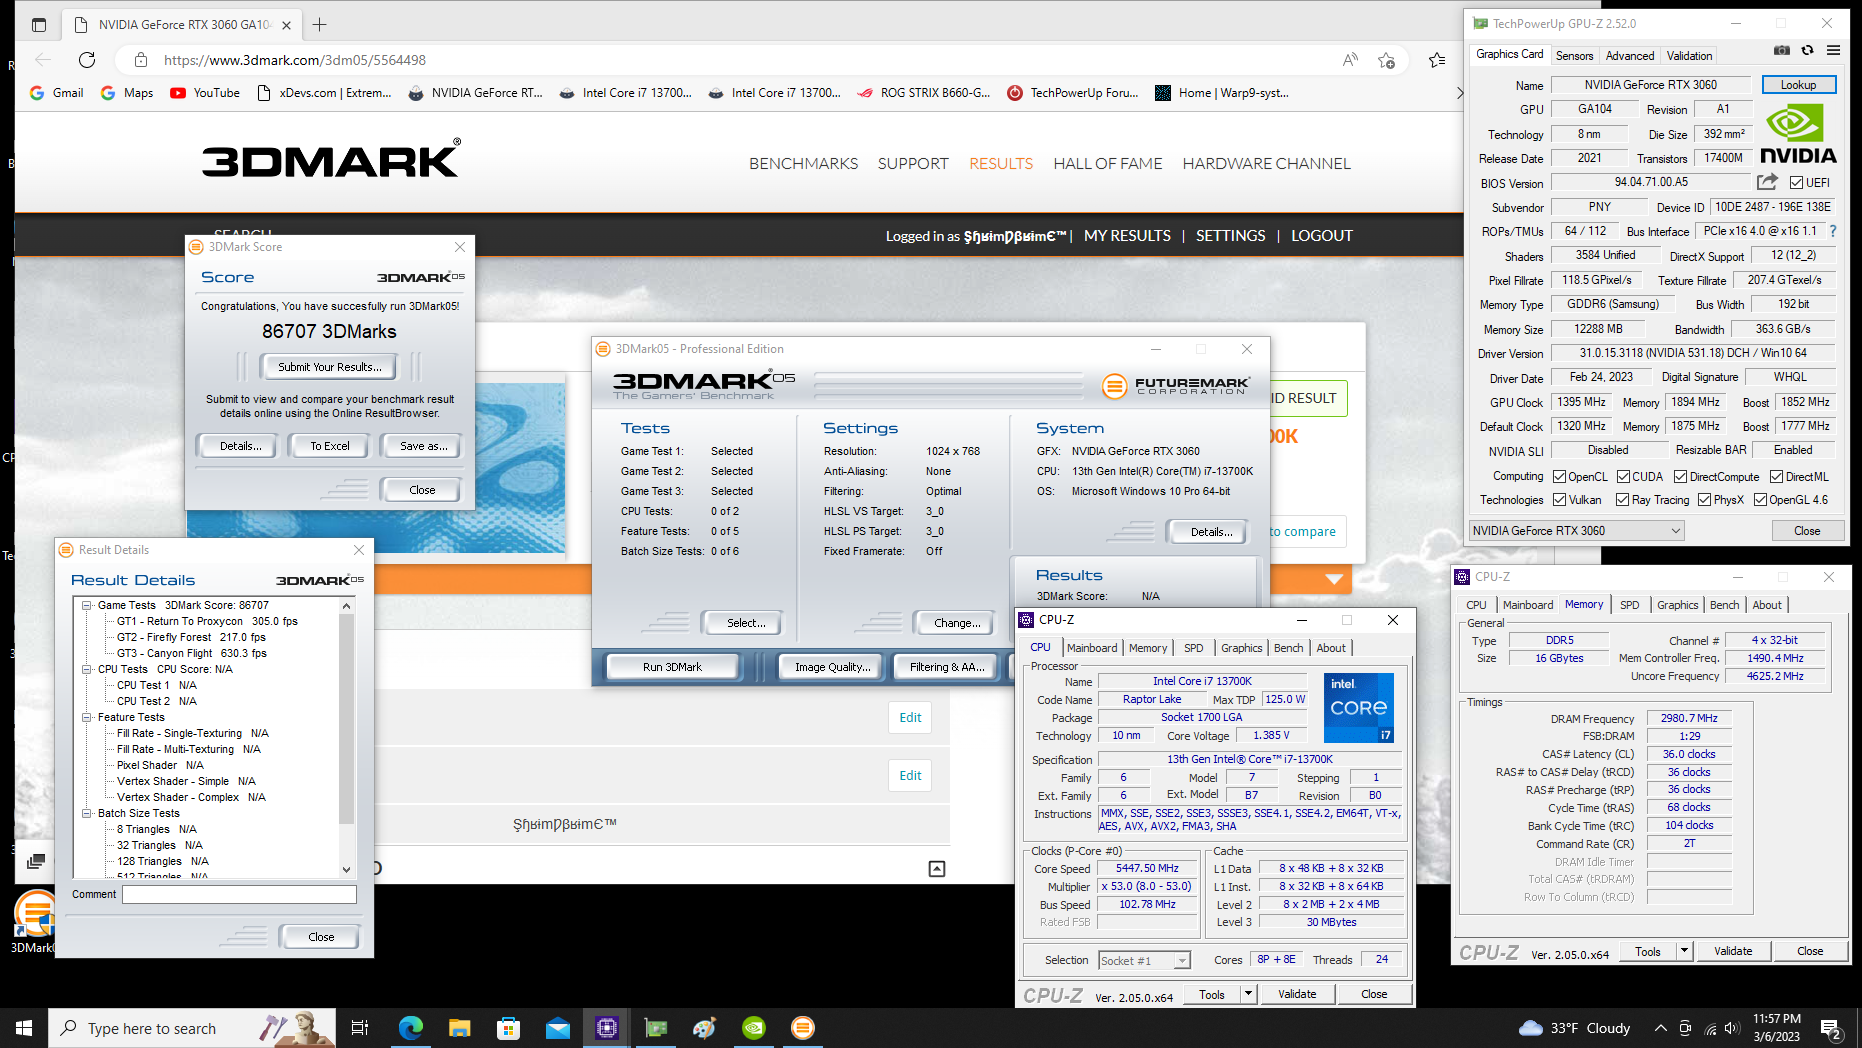The width and height of the screenshot is (1862, 1048).
Task: Click the Bus Interface question mark help icon
Action: coord(1832,231)
